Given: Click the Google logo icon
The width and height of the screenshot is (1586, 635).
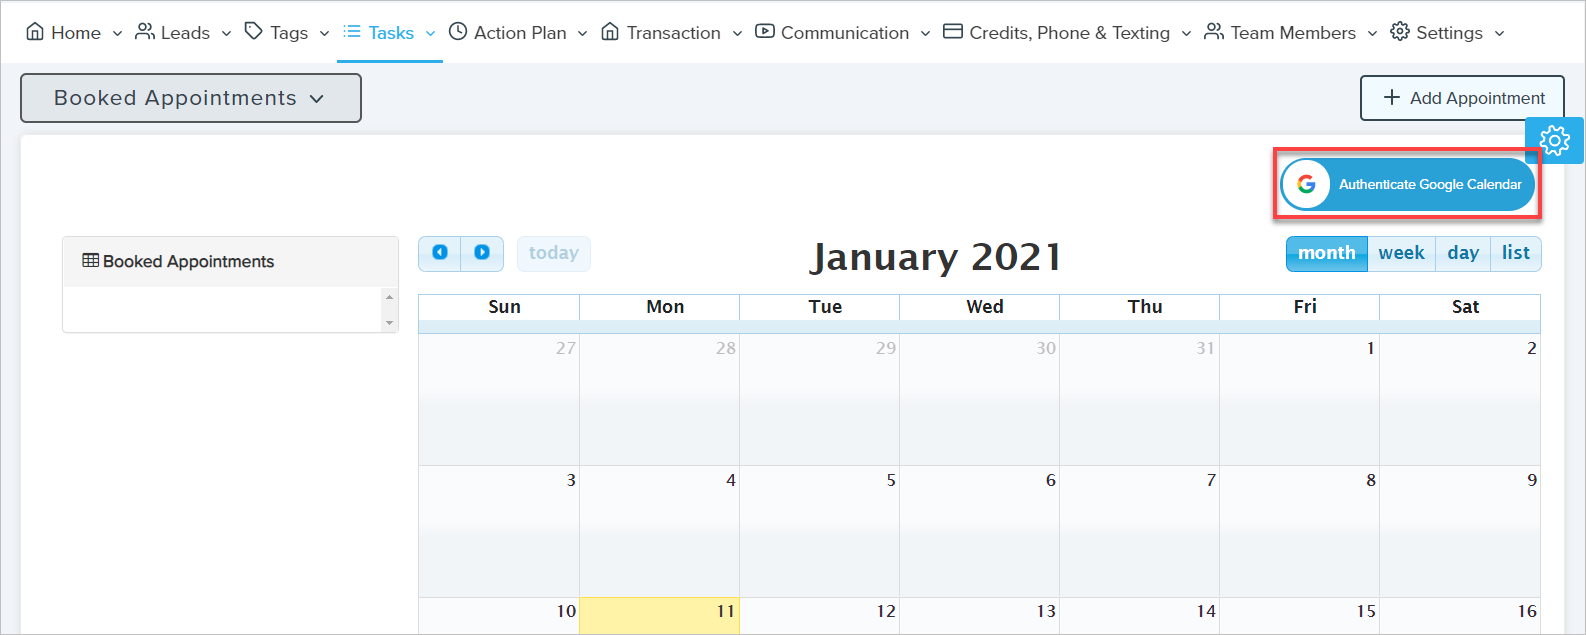Looking at the screenshot, I should point(1306,184).
